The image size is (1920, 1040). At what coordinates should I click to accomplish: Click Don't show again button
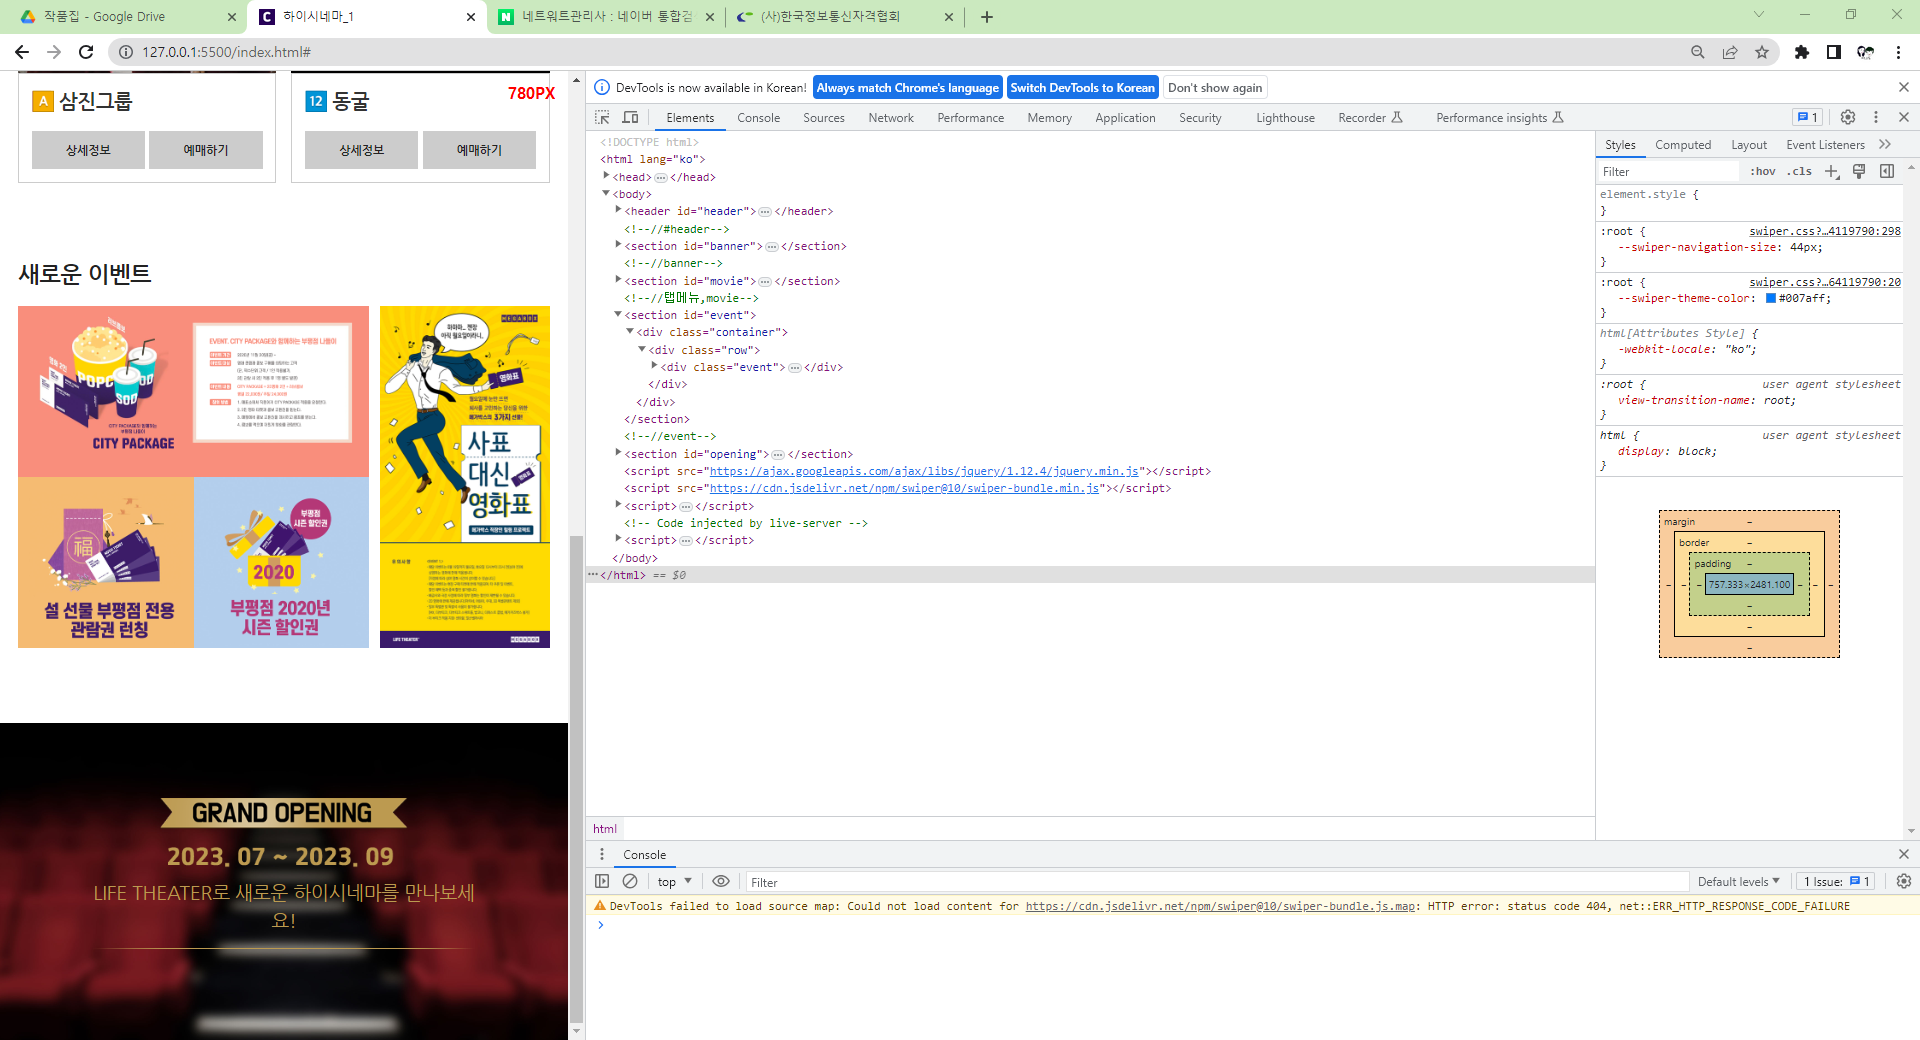tap(1215, 87)
